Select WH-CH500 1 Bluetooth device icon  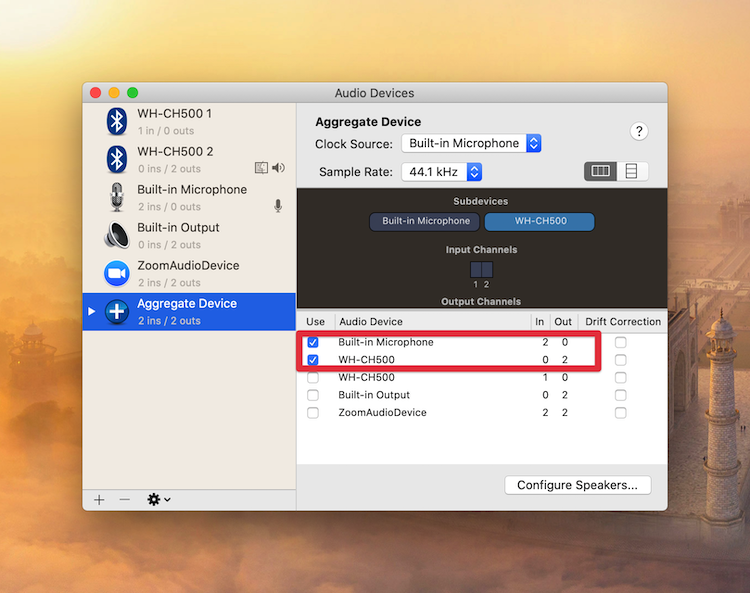click(117, 121)
